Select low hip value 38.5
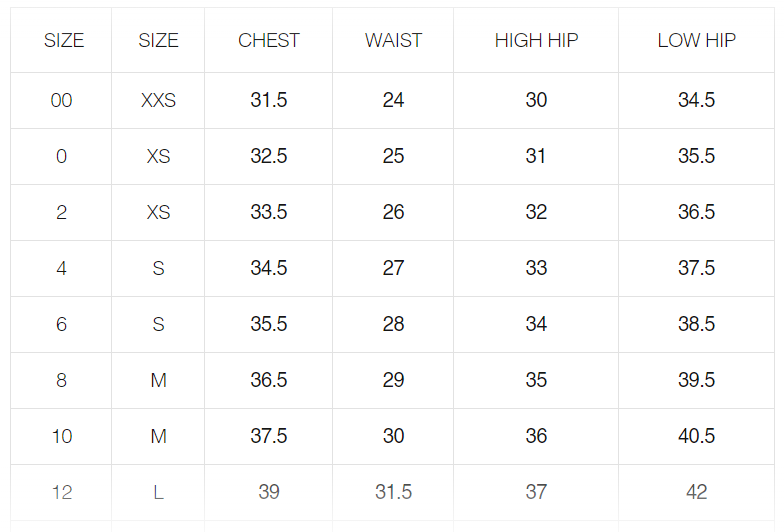Viewport: 784px width, 532px height. tap(696, 325)
